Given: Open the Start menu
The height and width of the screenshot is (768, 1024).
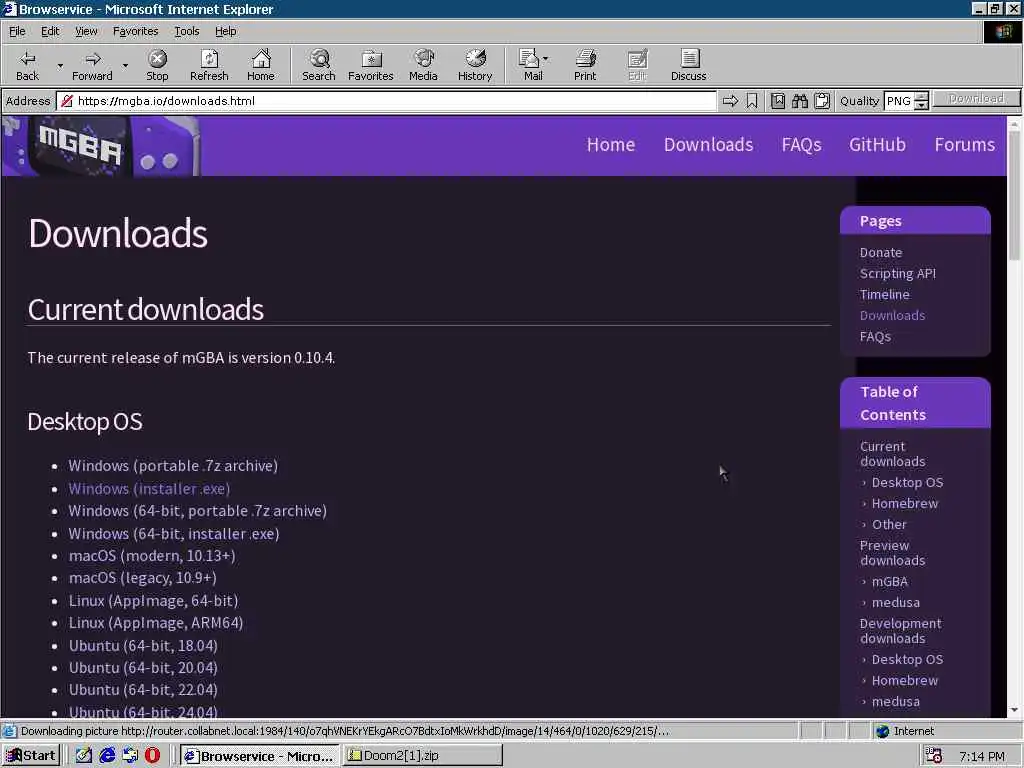Looking at the screenshot, I should (x=31, y=756).
